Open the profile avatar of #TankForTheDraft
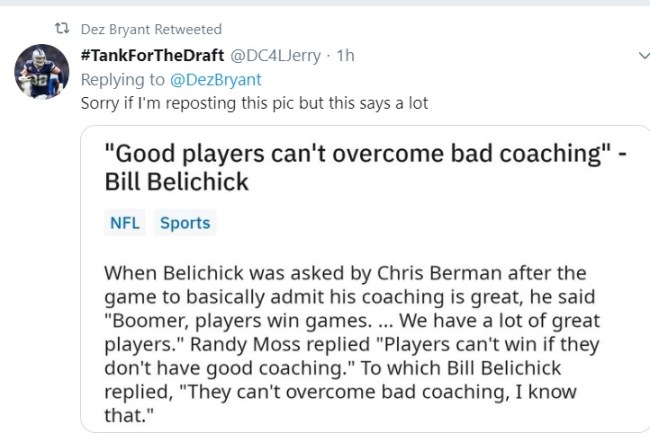 [42, 73]
